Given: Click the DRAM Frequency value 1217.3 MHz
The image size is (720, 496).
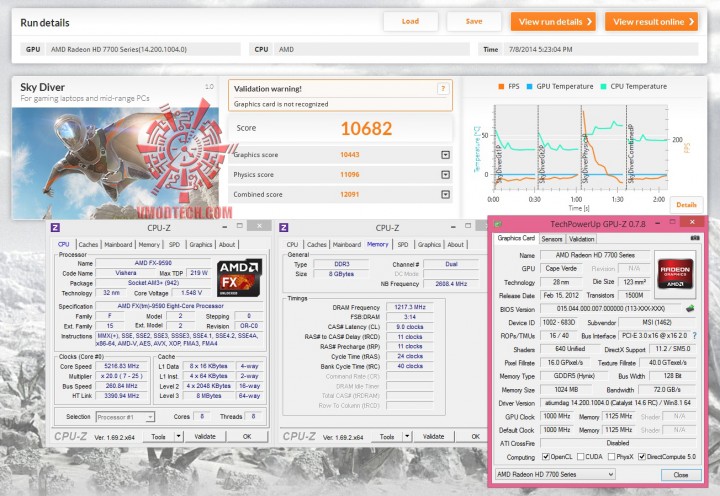Looking at the screenshot, I should click(x=410, y=307).
